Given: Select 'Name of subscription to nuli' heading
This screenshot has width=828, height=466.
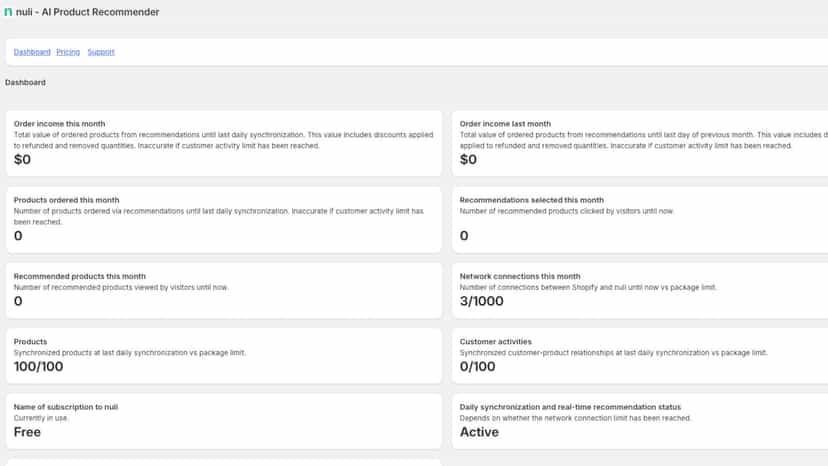Looking at the screenshot, I should (x=66, y=407).
